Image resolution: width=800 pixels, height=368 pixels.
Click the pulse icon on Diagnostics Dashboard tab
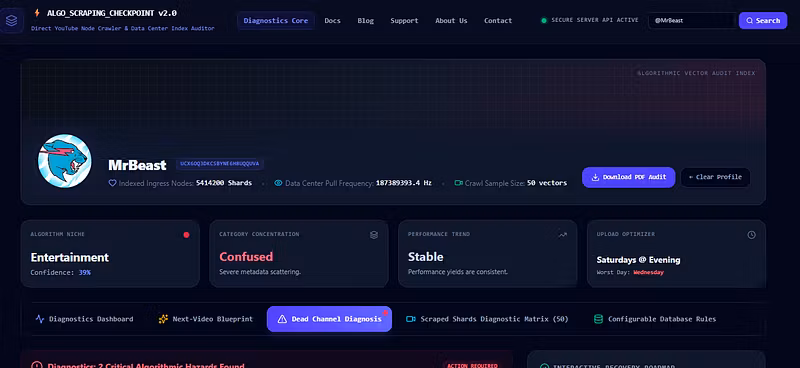tap(40, 319)
